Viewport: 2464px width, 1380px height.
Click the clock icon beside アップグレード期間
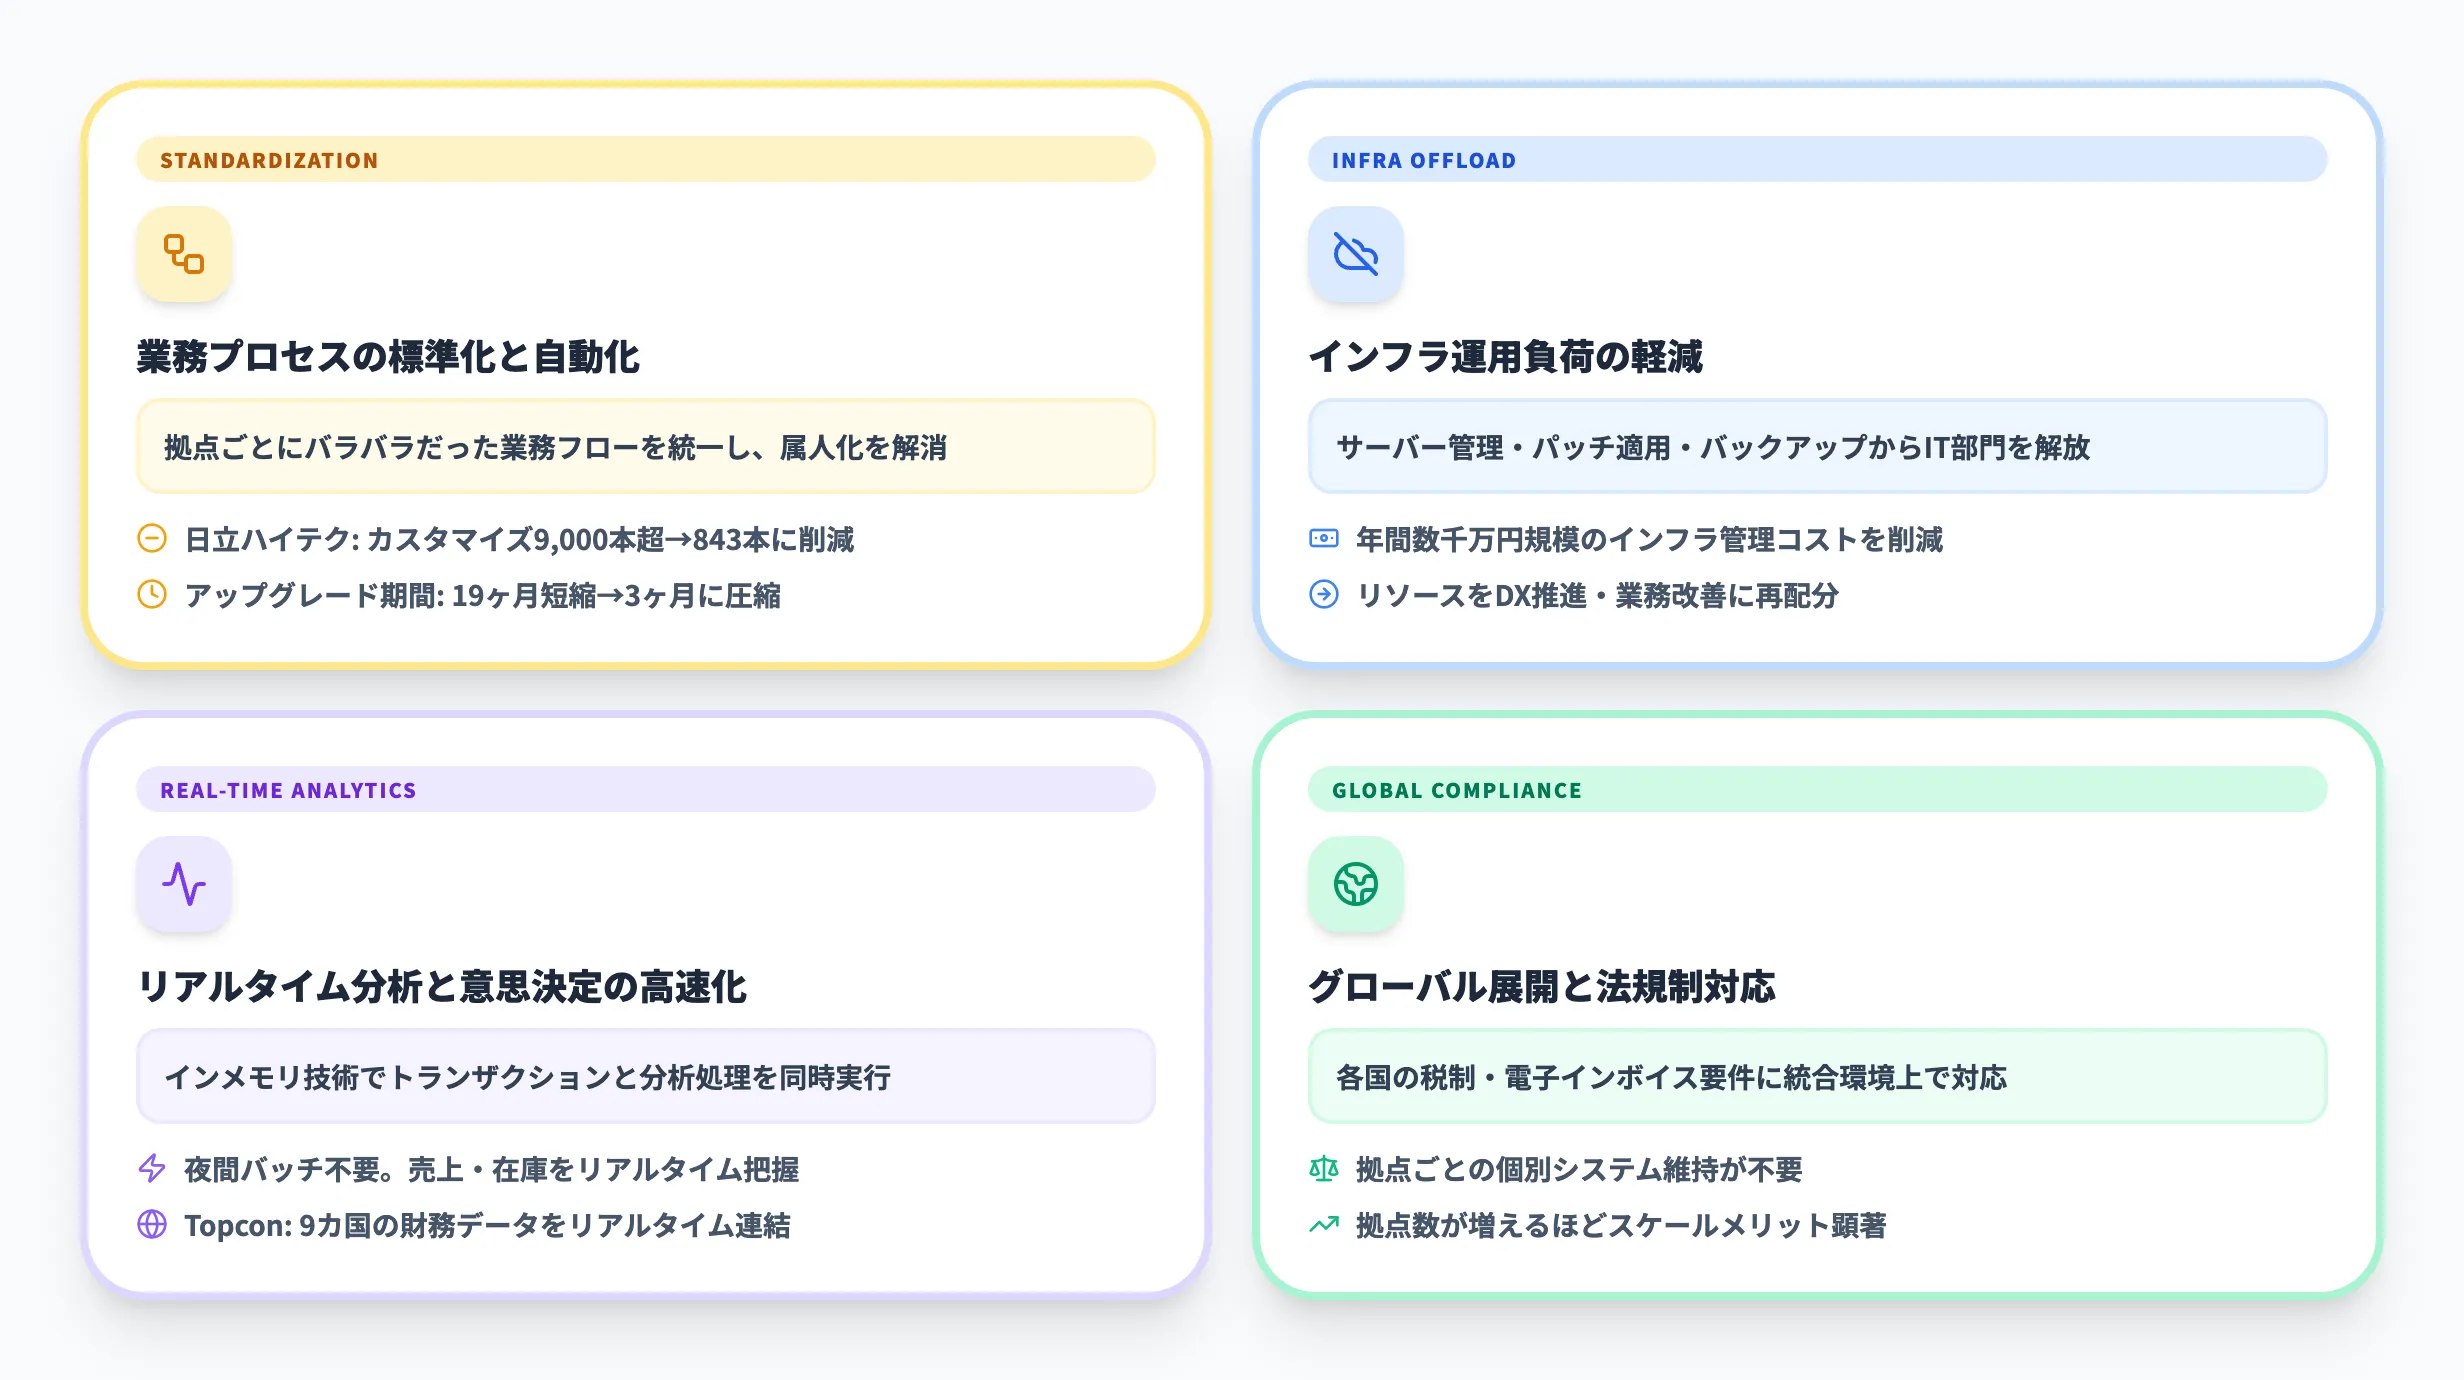152,595
